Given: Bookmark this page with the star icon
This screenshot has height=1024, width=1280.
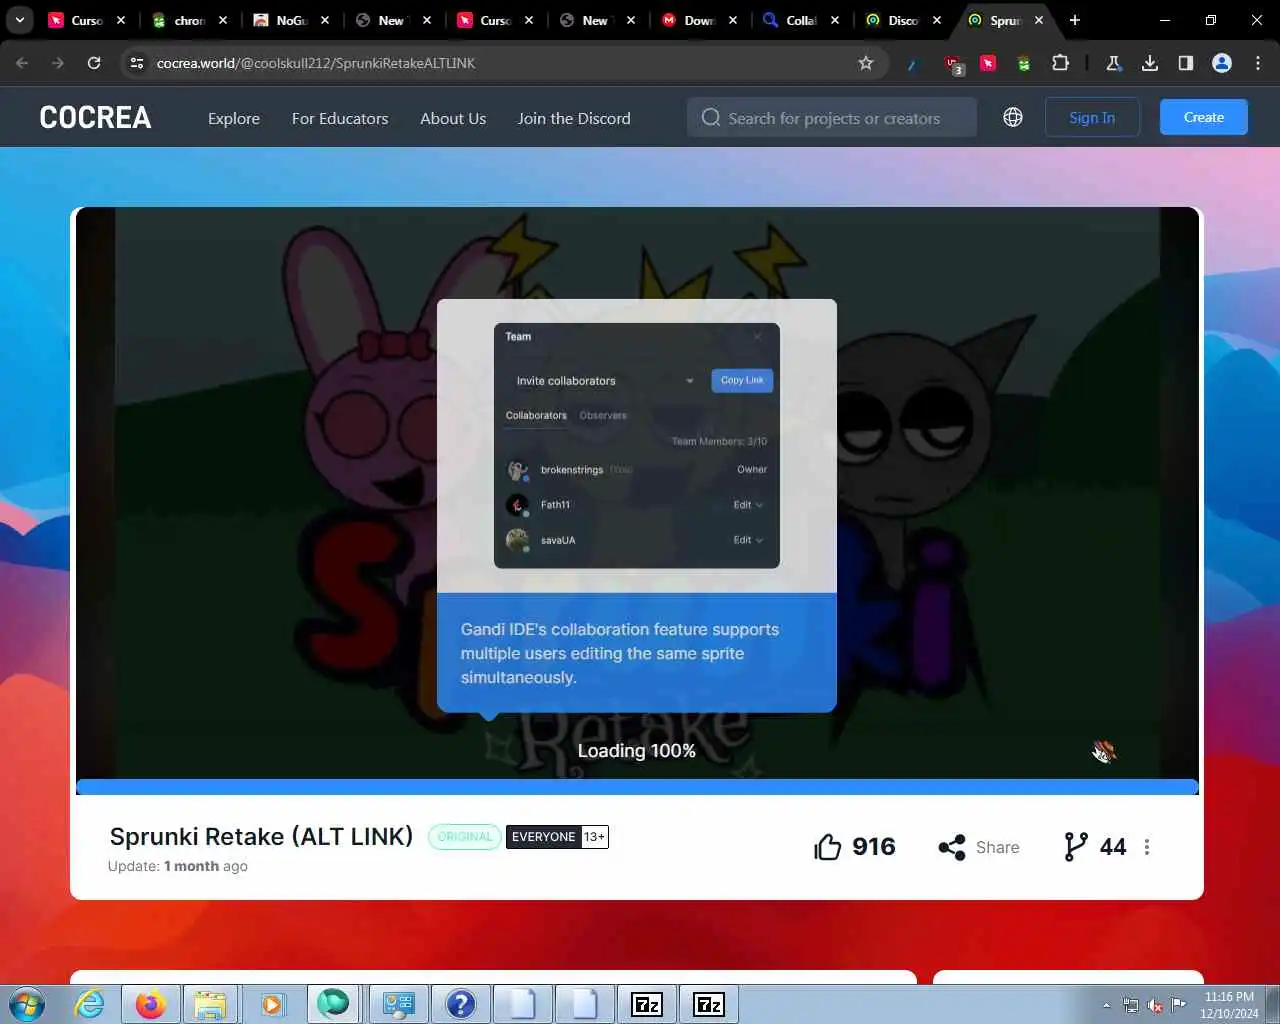Looking at the screenshot, I should [866, 63].
